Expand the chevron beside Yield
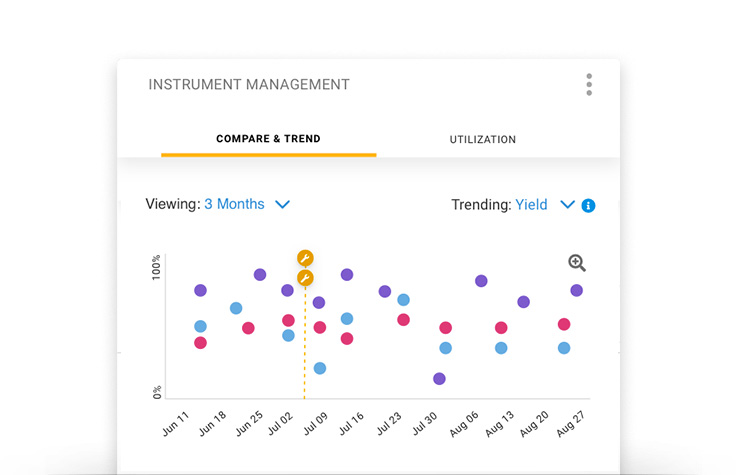This screenshot has height=475, width=736. [x=567, y=205]
